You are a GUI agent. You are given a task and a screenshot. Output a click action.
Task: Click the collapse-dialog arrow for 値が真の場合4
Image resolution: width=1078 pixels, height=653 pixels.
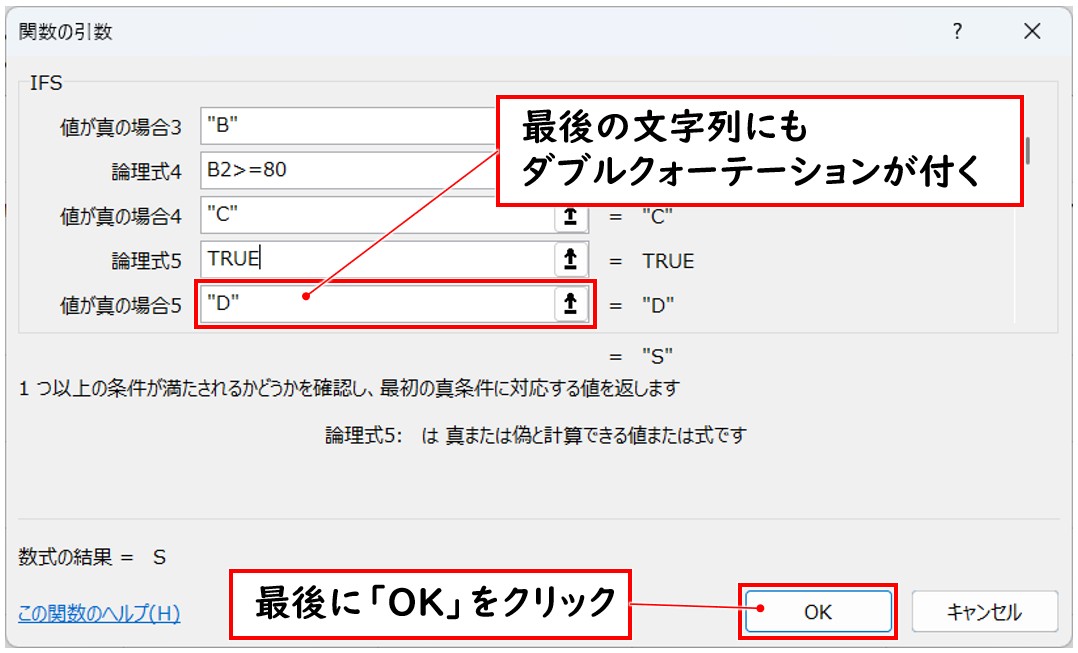tap(570, 217)
